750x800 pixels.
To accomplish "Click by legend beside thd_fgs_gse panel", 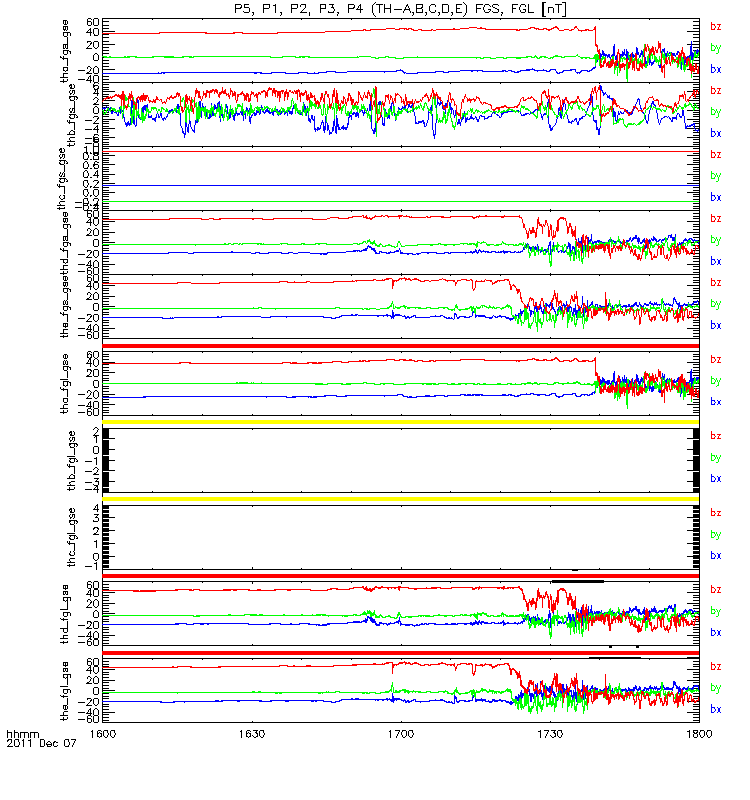I will 716,240.
